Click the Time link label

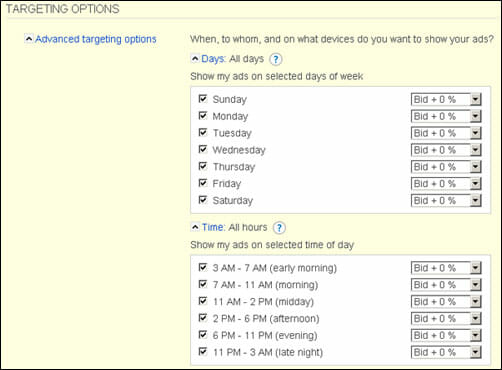click(x=213, y=227)
